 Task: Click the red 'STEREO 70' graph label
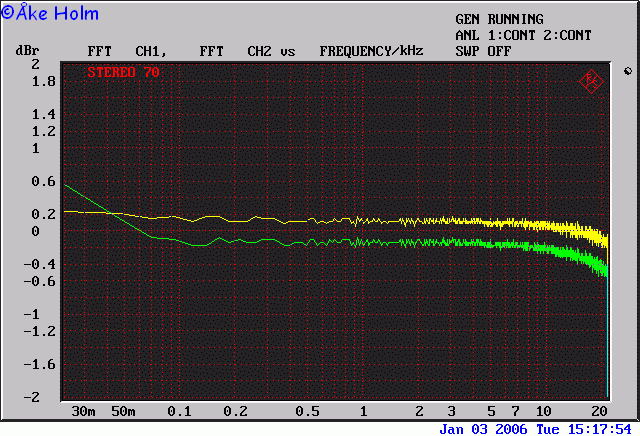[123, 72]
